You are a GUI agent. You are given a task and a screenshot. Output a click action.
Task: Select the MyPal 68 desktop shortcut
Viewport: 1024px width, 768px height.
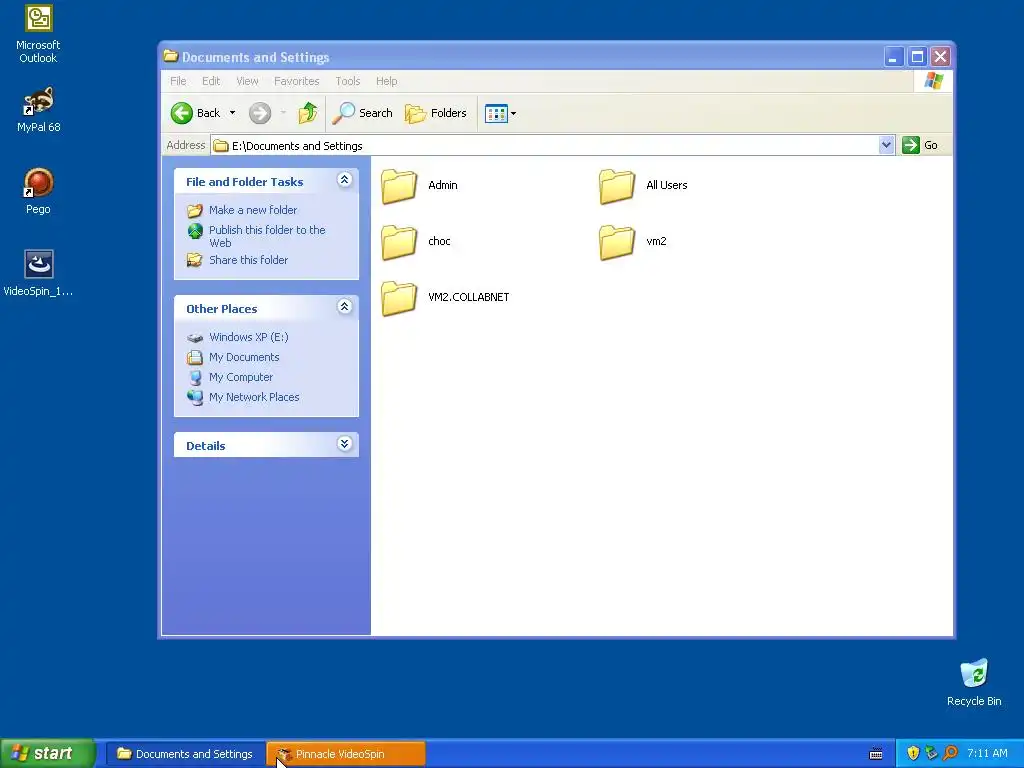click(x=39, y=110)
